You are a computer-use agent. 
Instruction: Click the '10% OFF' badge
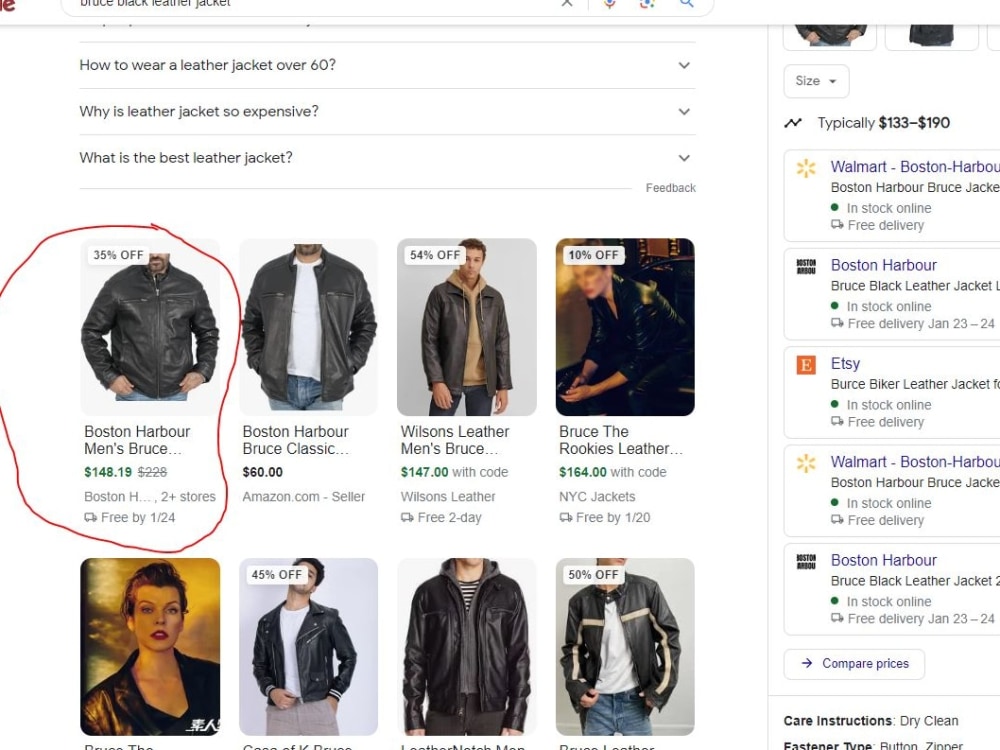[x=593, y=255]
